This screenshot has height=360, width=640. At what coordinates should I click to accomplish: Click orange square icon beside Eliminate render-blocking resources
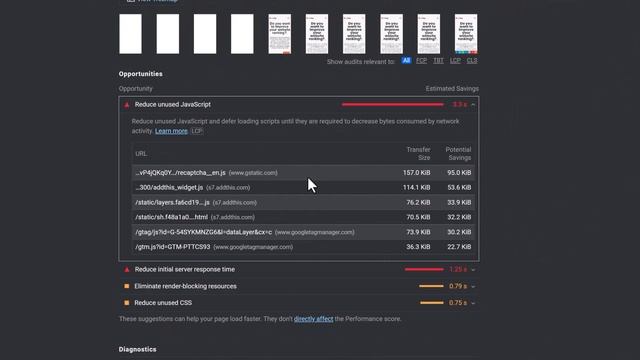(127, 286)
